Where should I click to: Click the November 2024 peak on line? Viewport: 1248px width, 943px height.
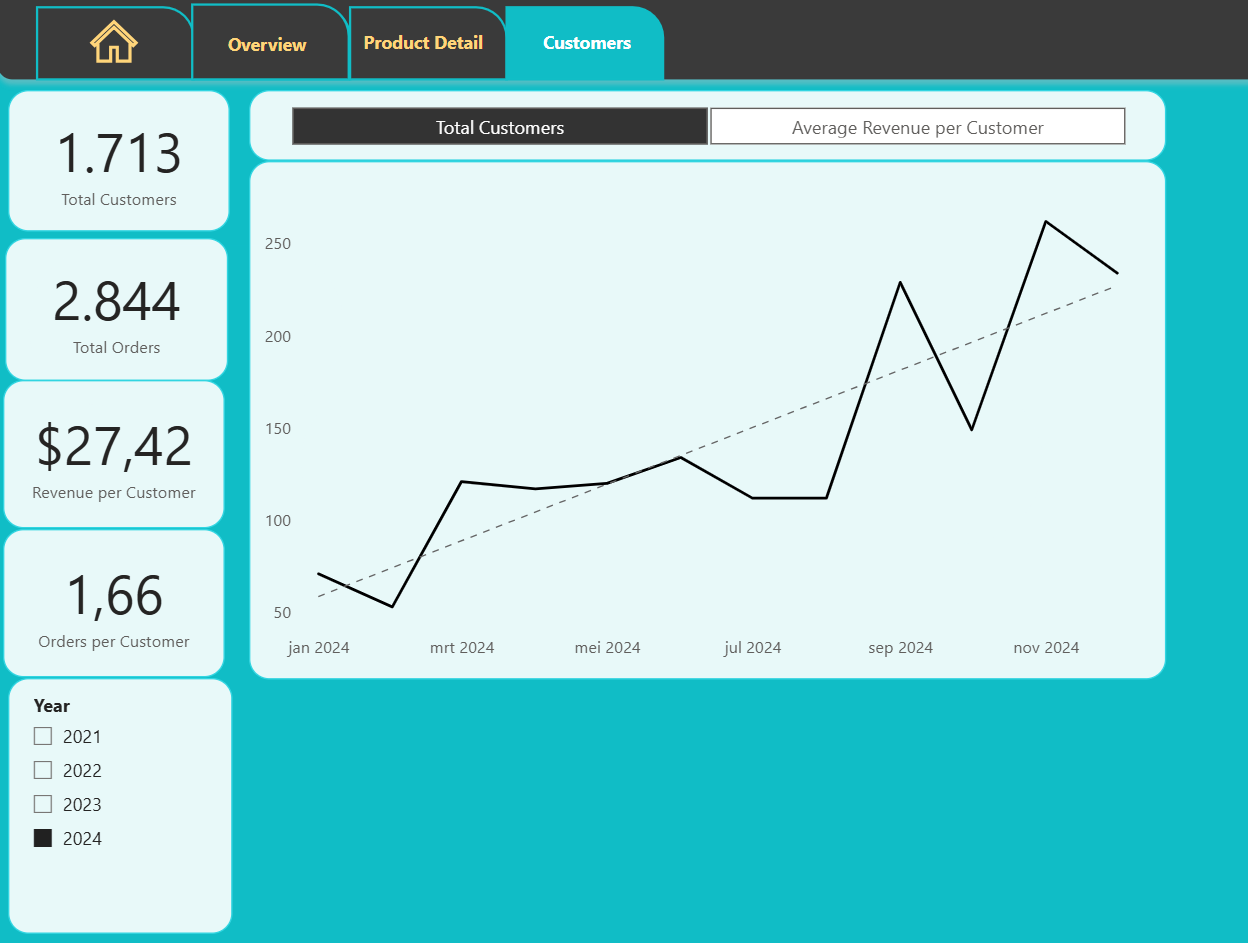tap(1045, 221)
